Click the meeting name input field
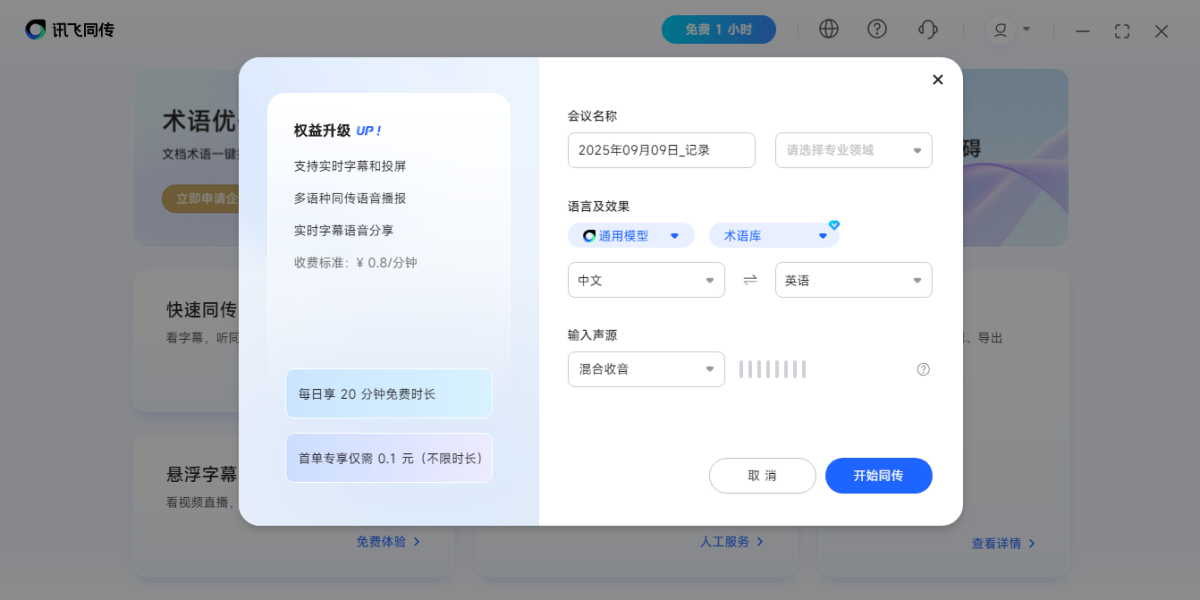The width and height of the screenshot is (1200, 600). [661, 150]
